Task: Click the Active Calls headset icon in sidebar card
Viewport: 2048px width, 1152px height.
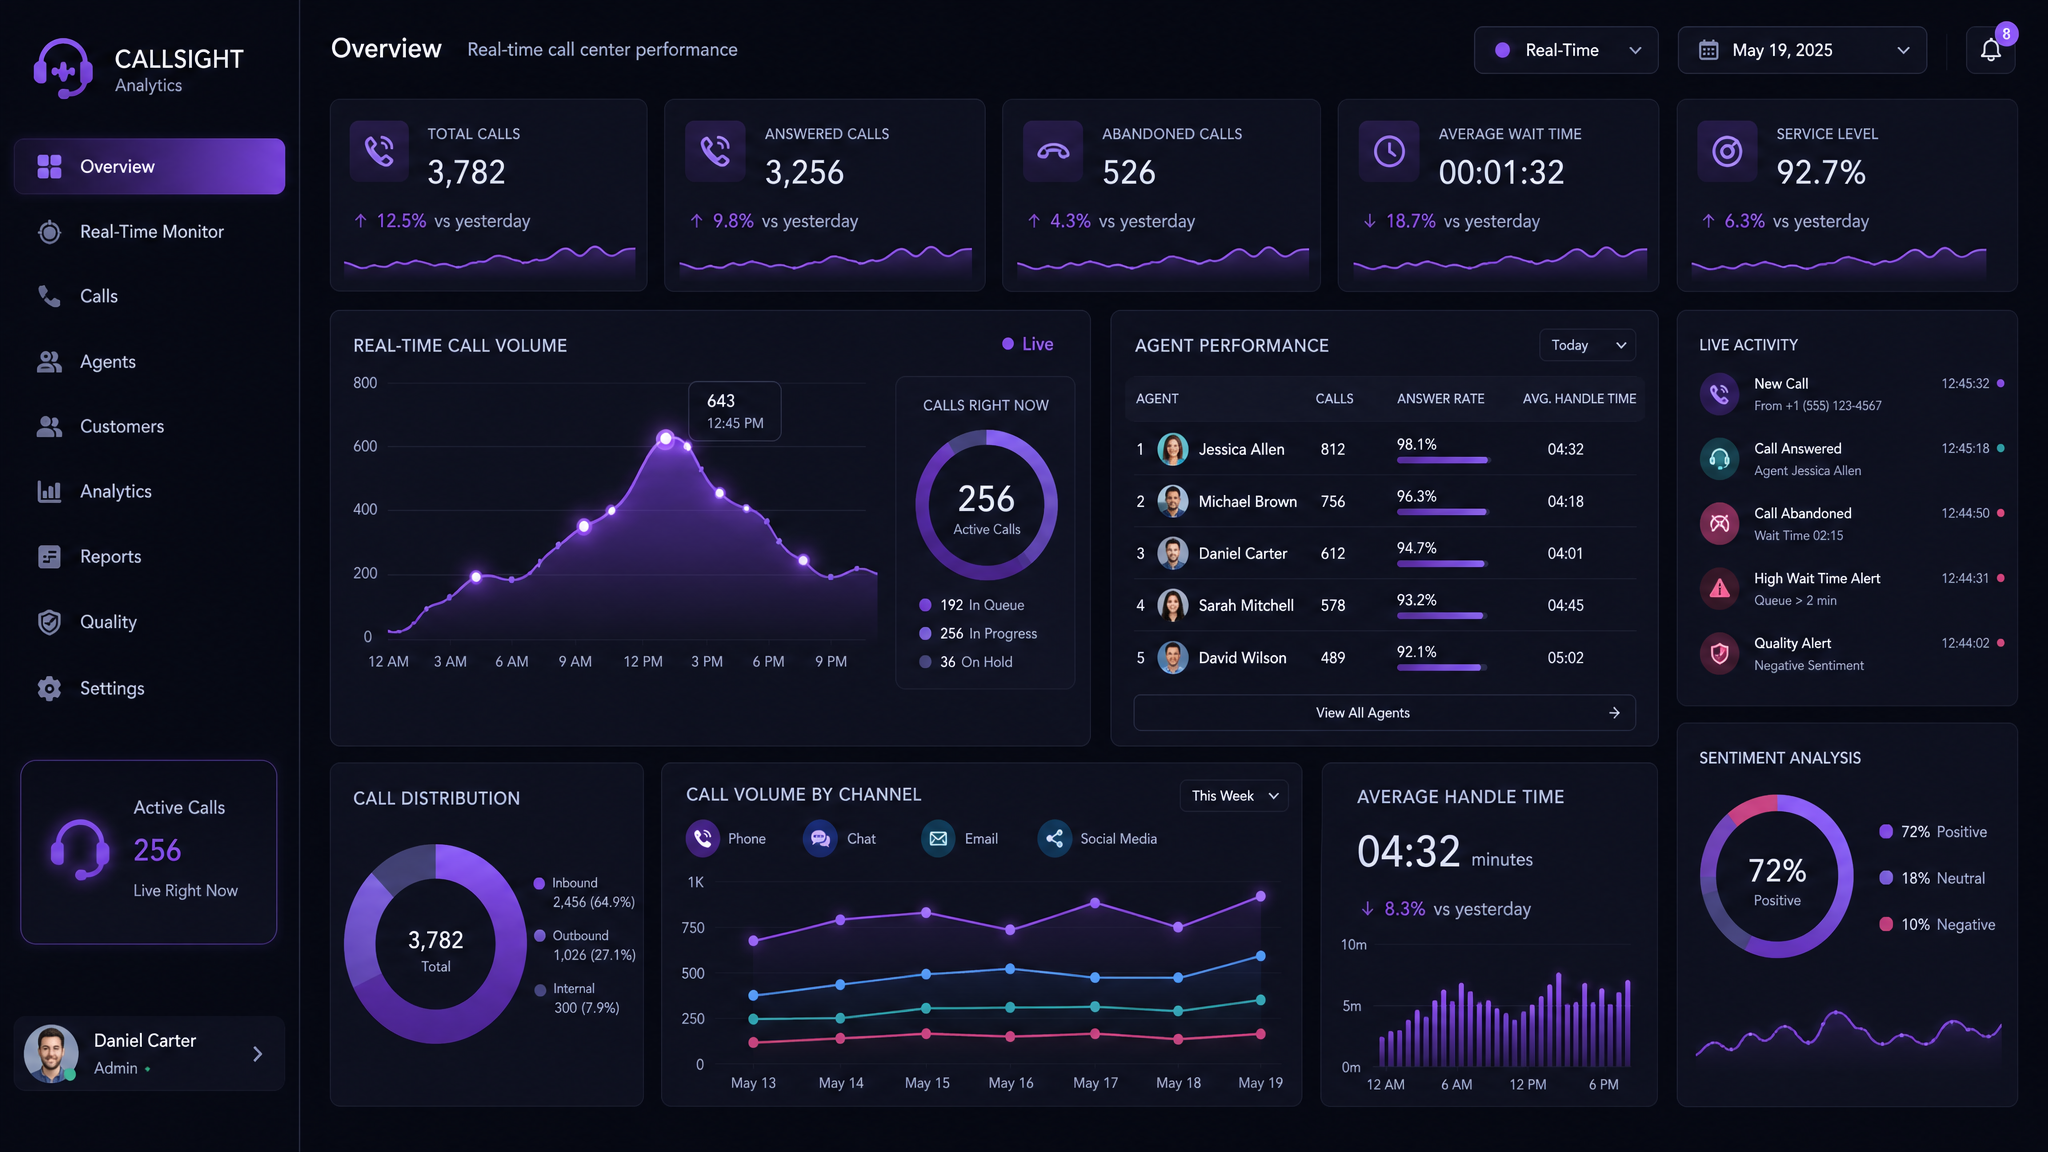Action: click(80, 850)
